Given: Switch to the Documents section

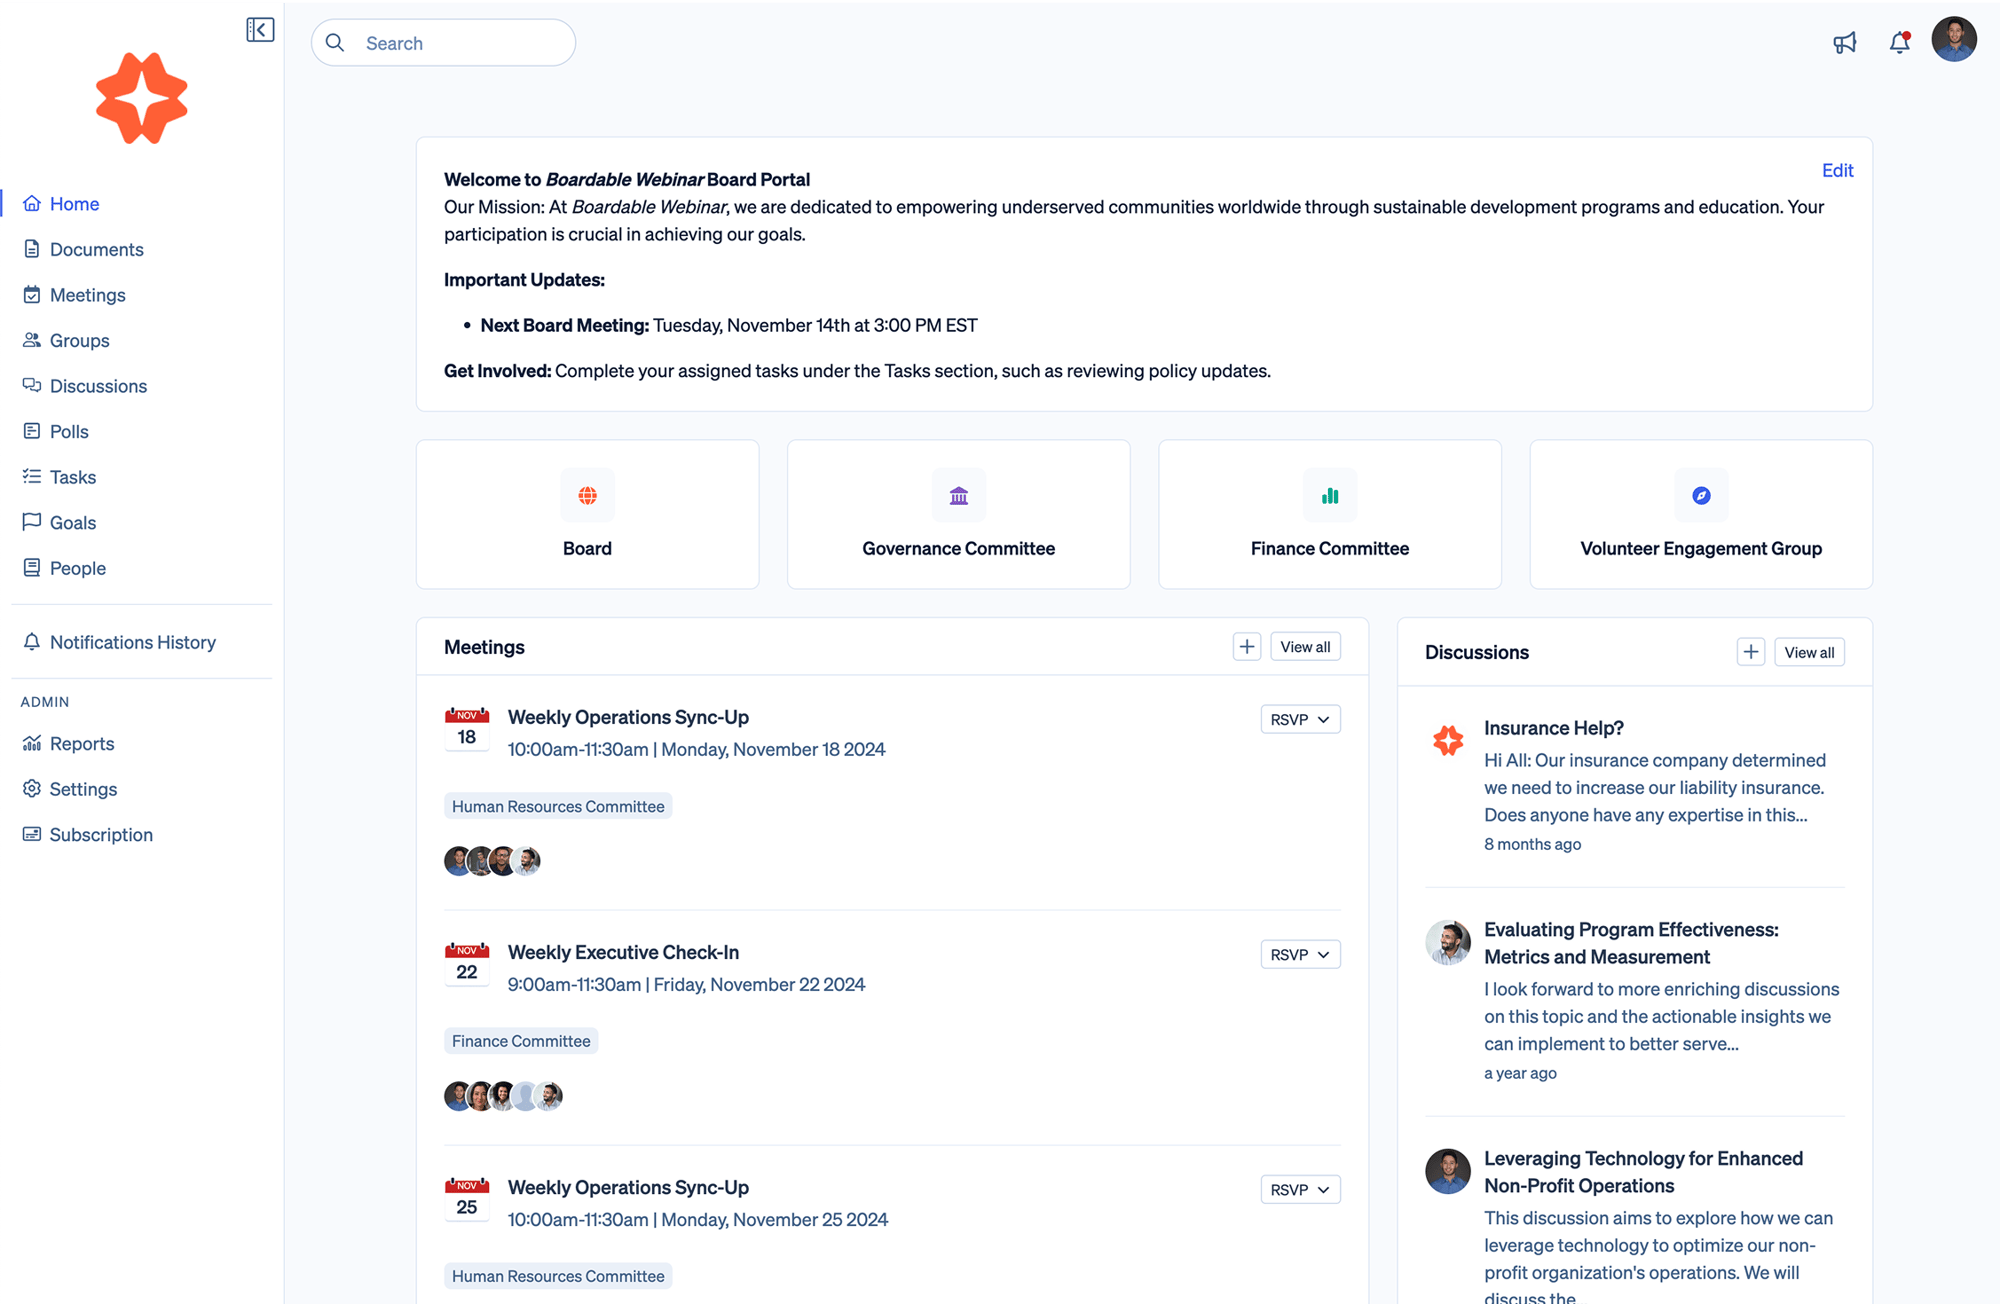Looking at the screenshot, I should [96, 249].
